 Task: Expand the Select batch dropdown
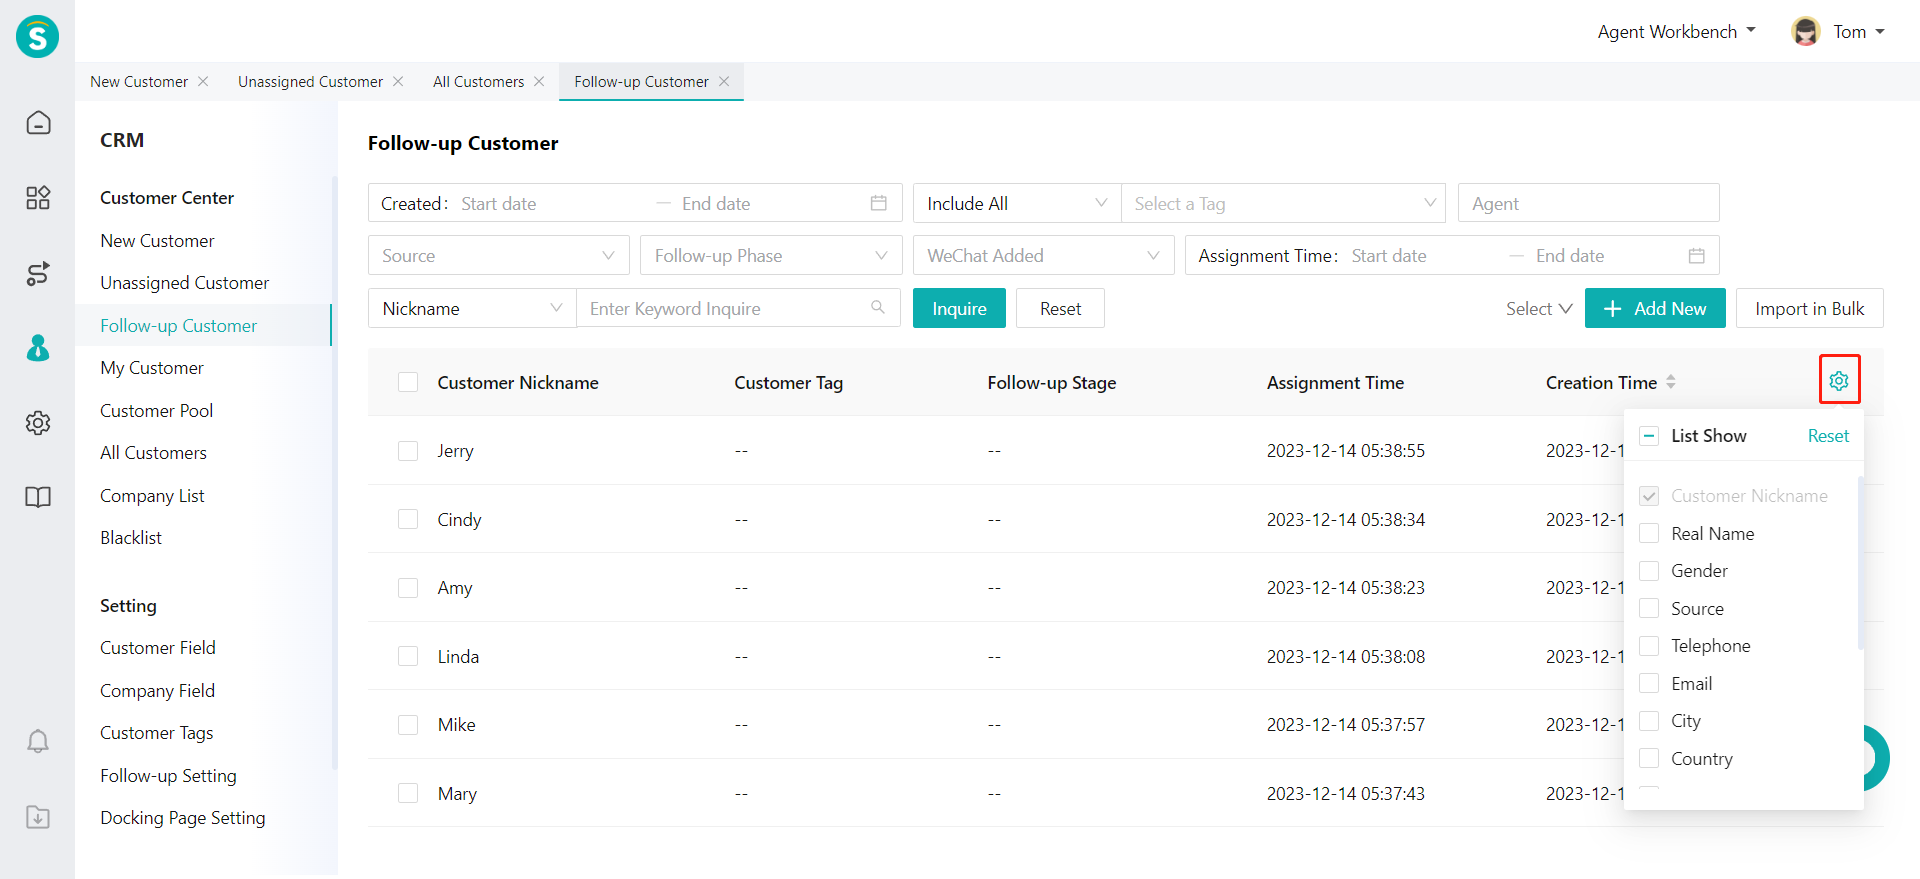point(1539,309)
